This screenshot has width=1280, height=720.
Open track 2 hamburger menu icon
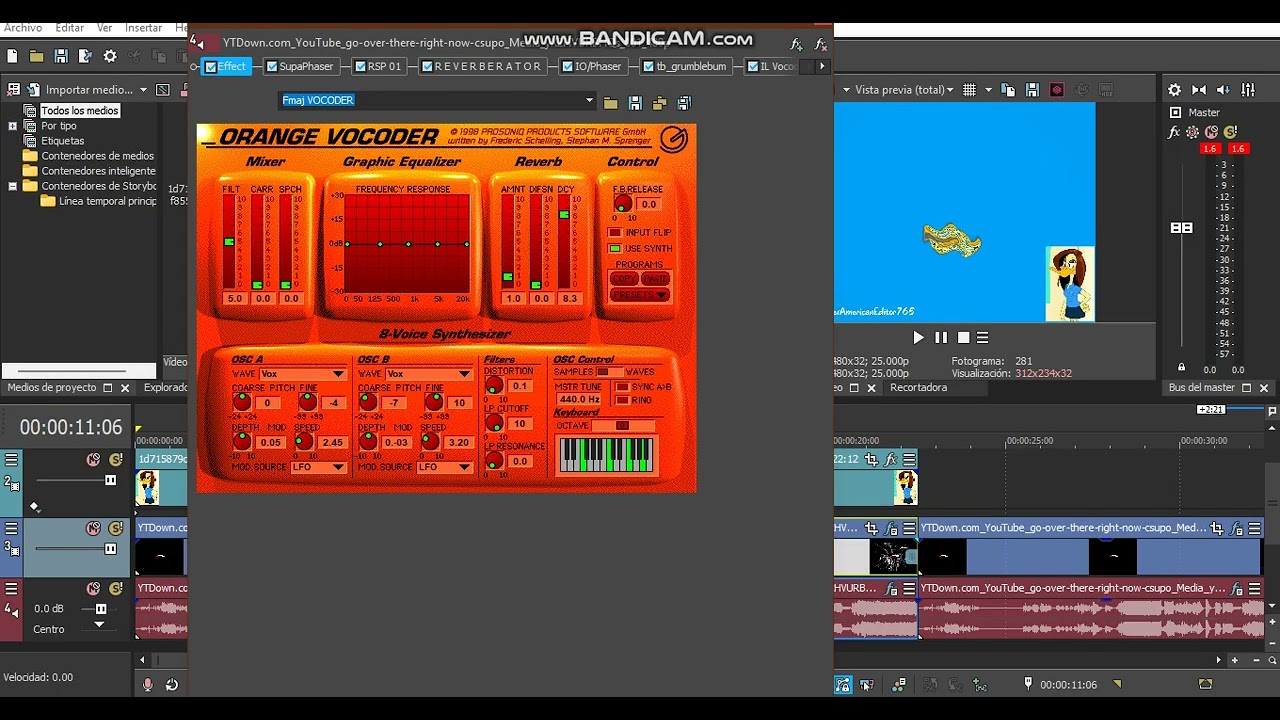pos(11,459)
